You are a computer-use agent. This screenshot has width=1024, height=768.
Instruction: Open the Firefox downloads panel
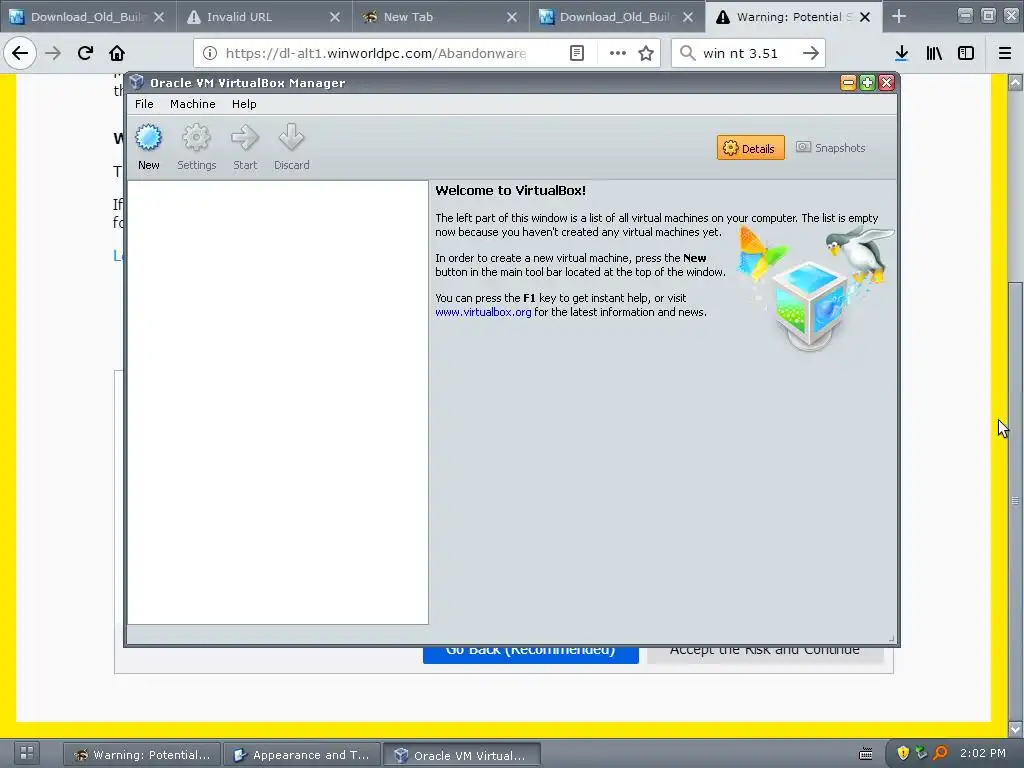pos(902,53)
